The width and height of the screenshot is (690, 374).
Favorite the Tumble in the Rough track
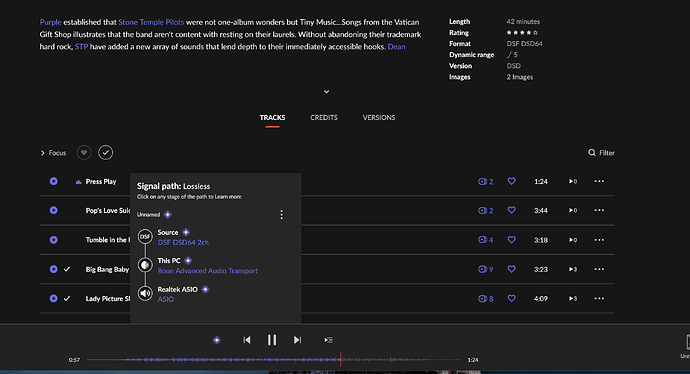tap(511, 240)
